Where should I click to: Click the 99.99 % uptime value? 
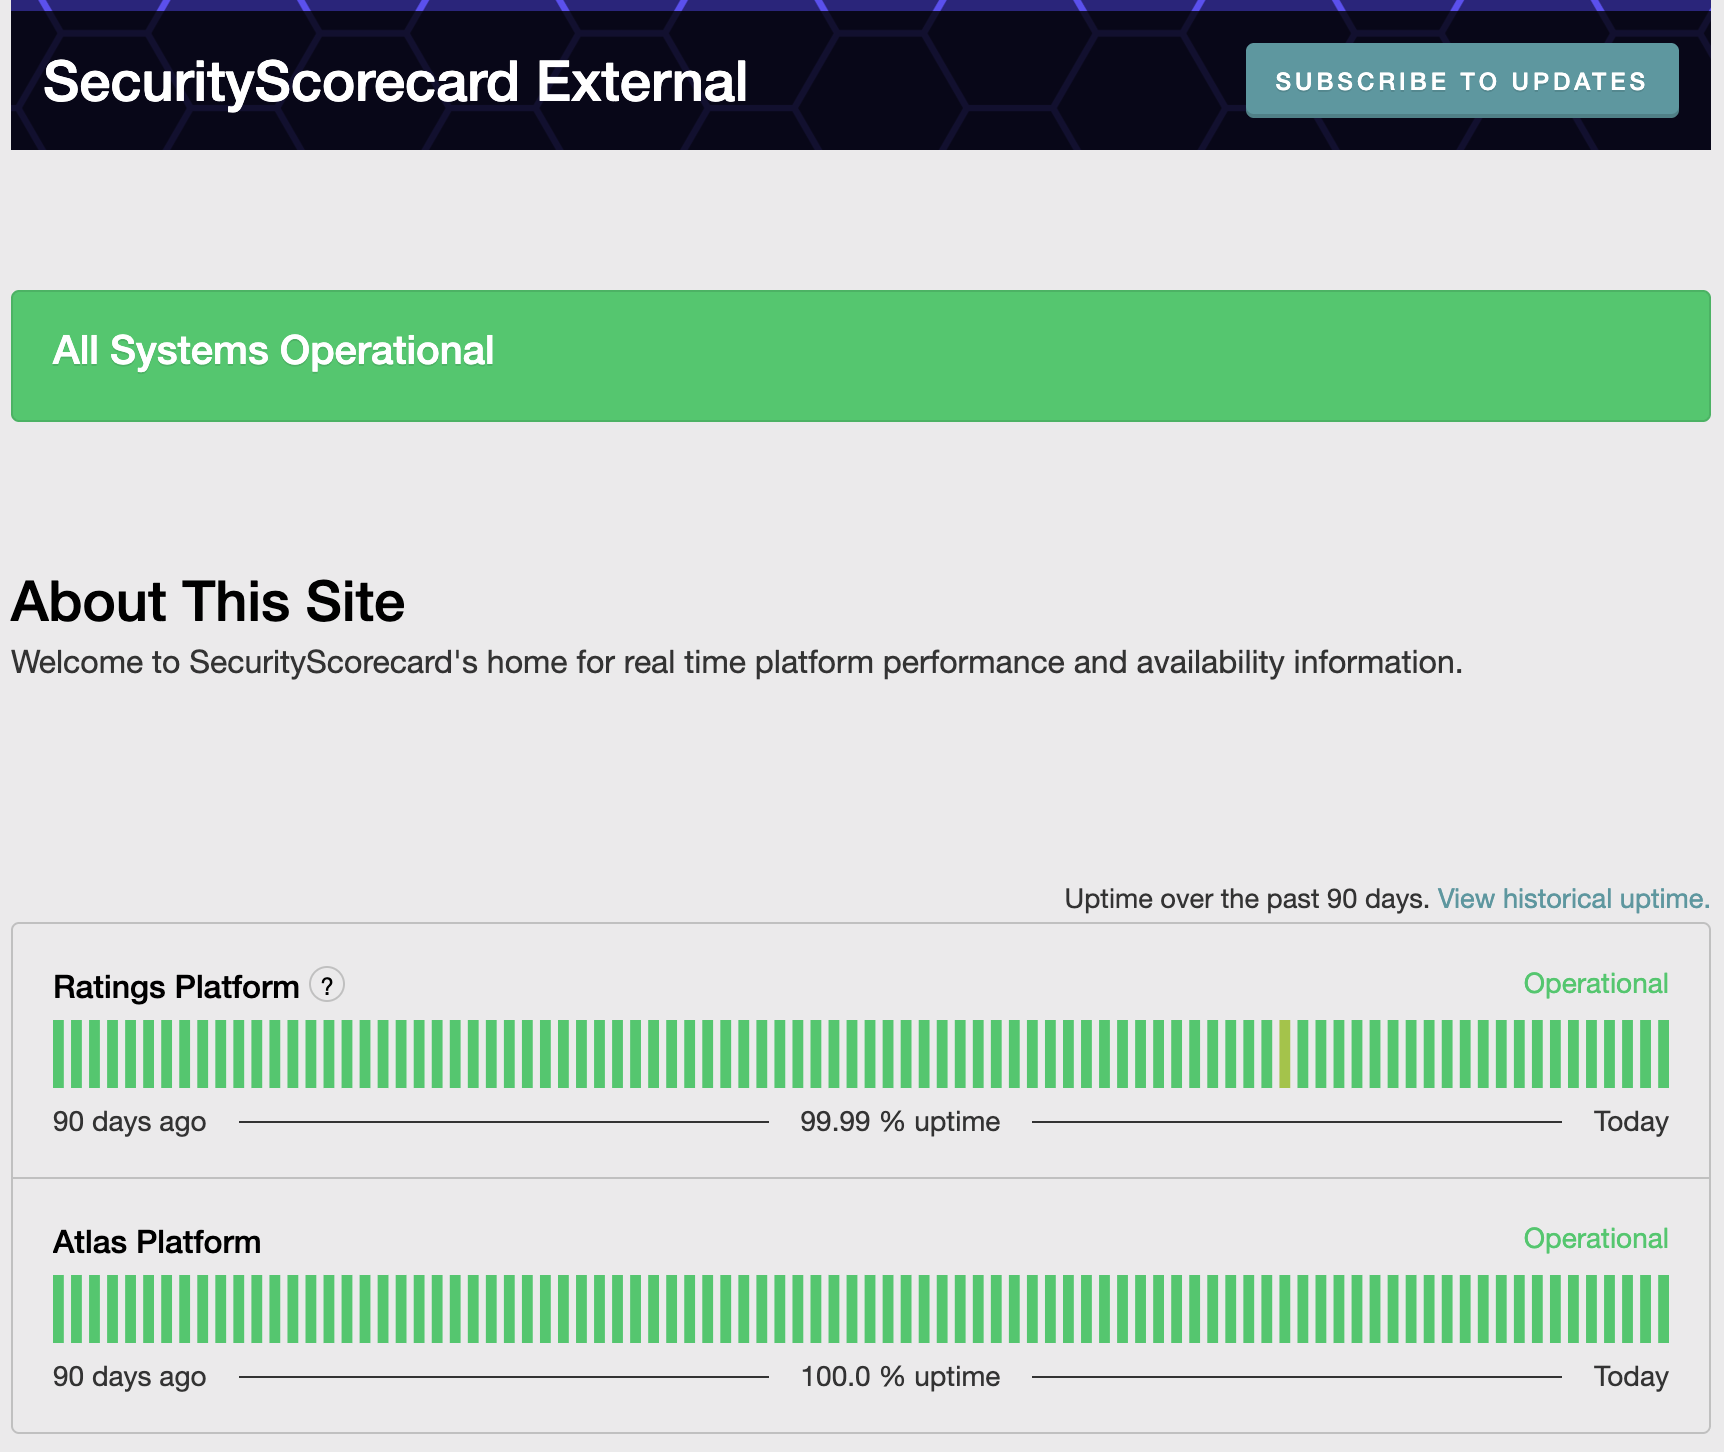(900, 1121)
